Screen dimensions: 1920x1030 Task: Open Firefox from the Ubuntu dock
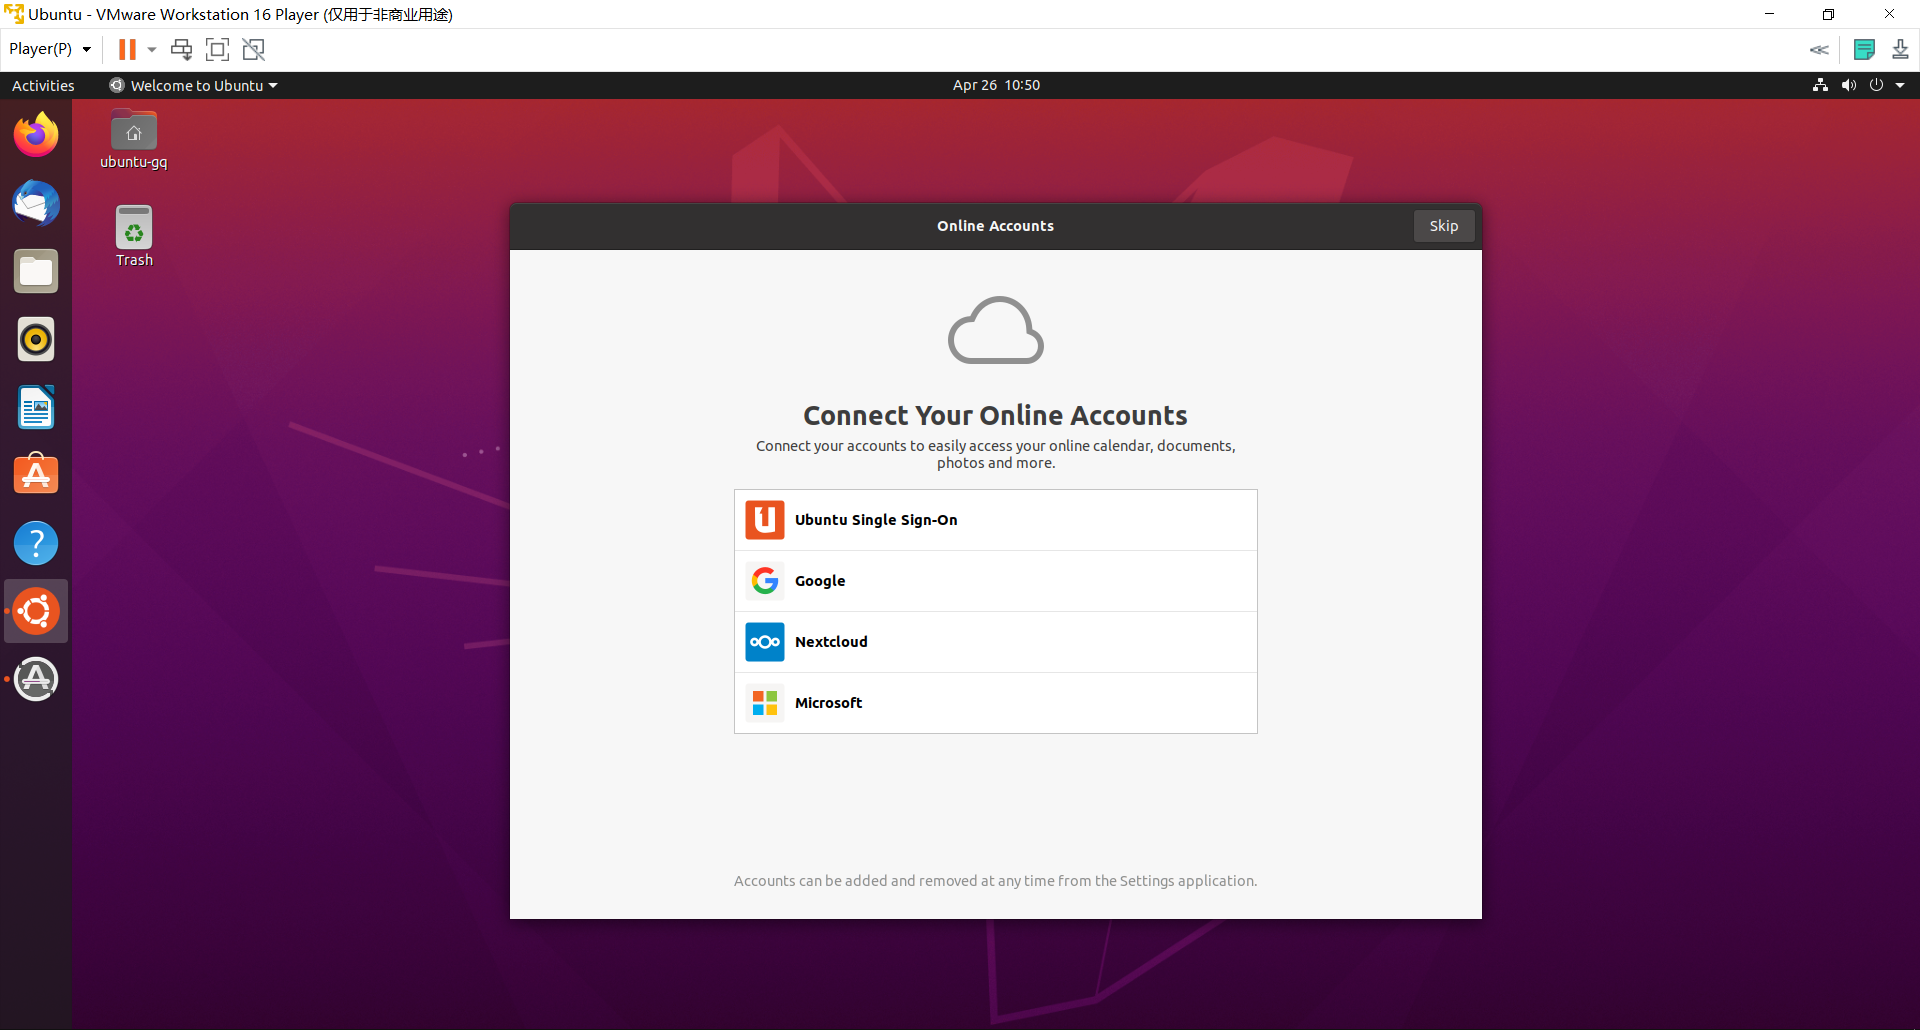tap(36, 135)
